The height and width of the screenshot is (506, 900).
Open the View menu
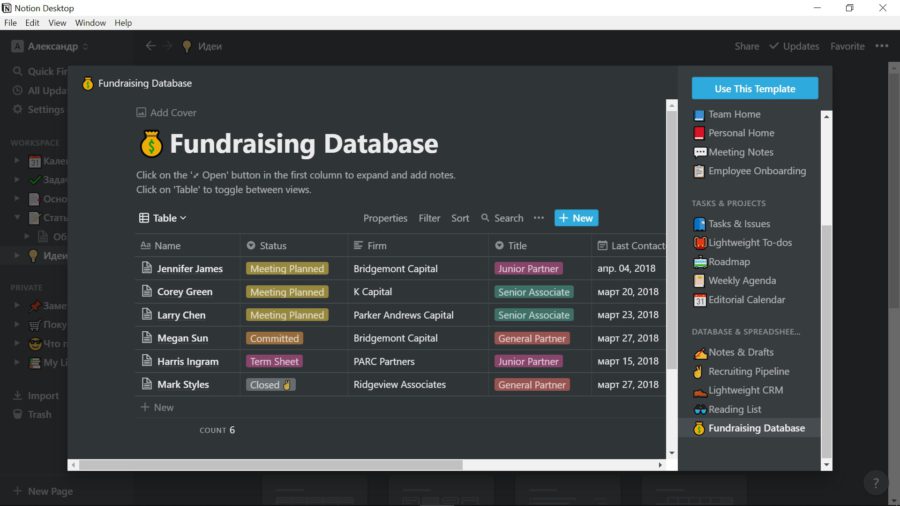click(x=57, y=23)
